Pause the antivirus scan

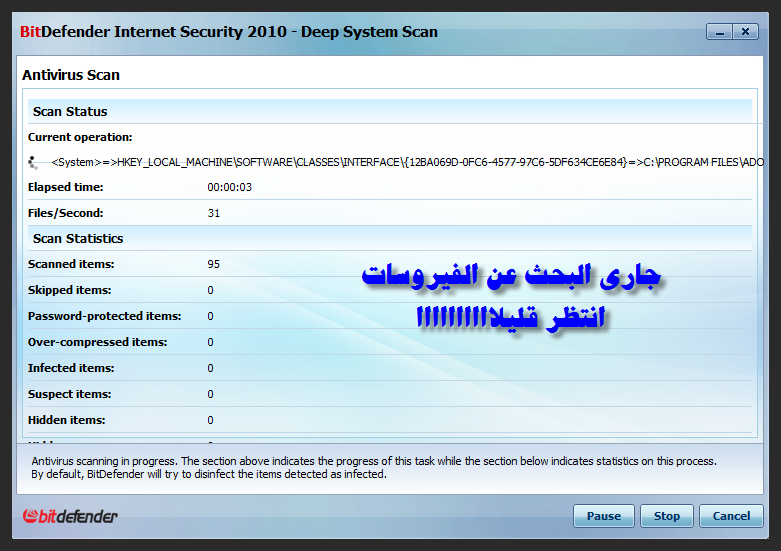[x=604, y=516]
